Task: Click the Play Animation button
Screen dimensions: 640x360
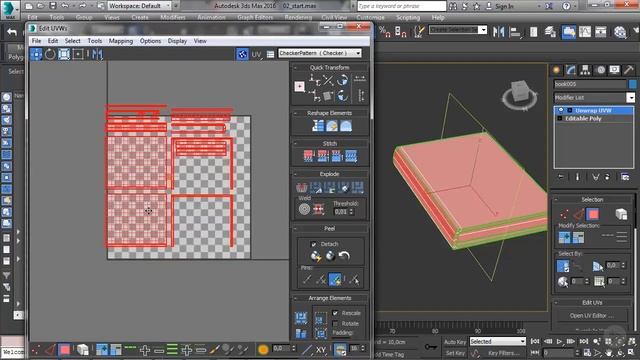Action: point(559,341)
